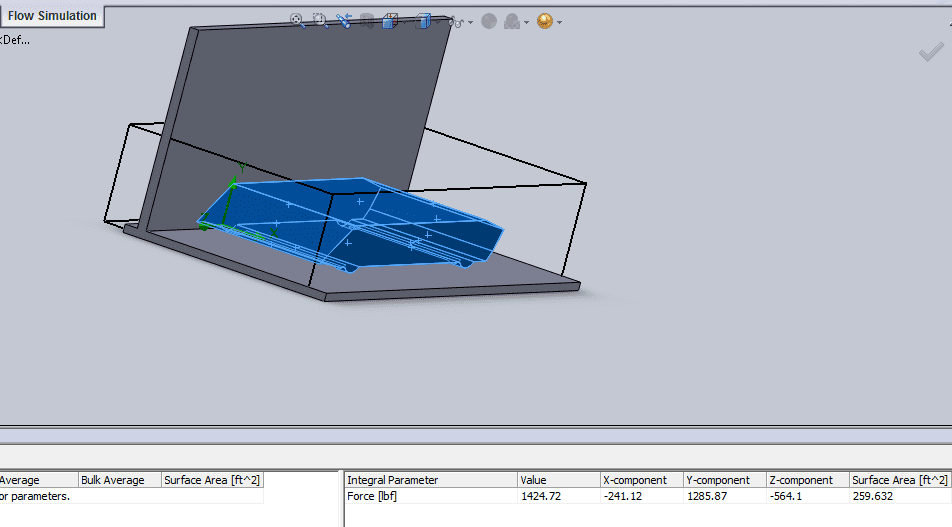Open the View Orientation cube icon
The width and height of the screenshot is (952, 527).
pos(389,21)
